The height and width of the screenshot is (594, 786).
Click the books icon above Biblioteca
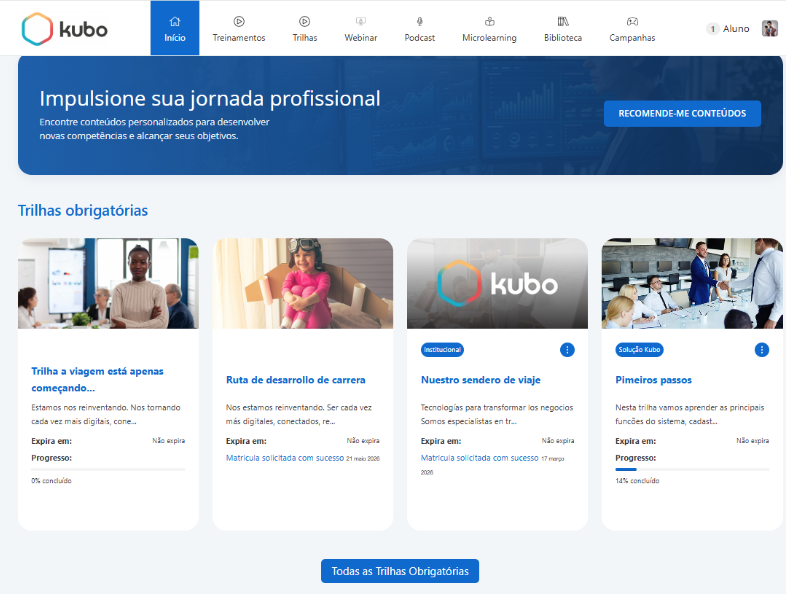pos(563,22)
